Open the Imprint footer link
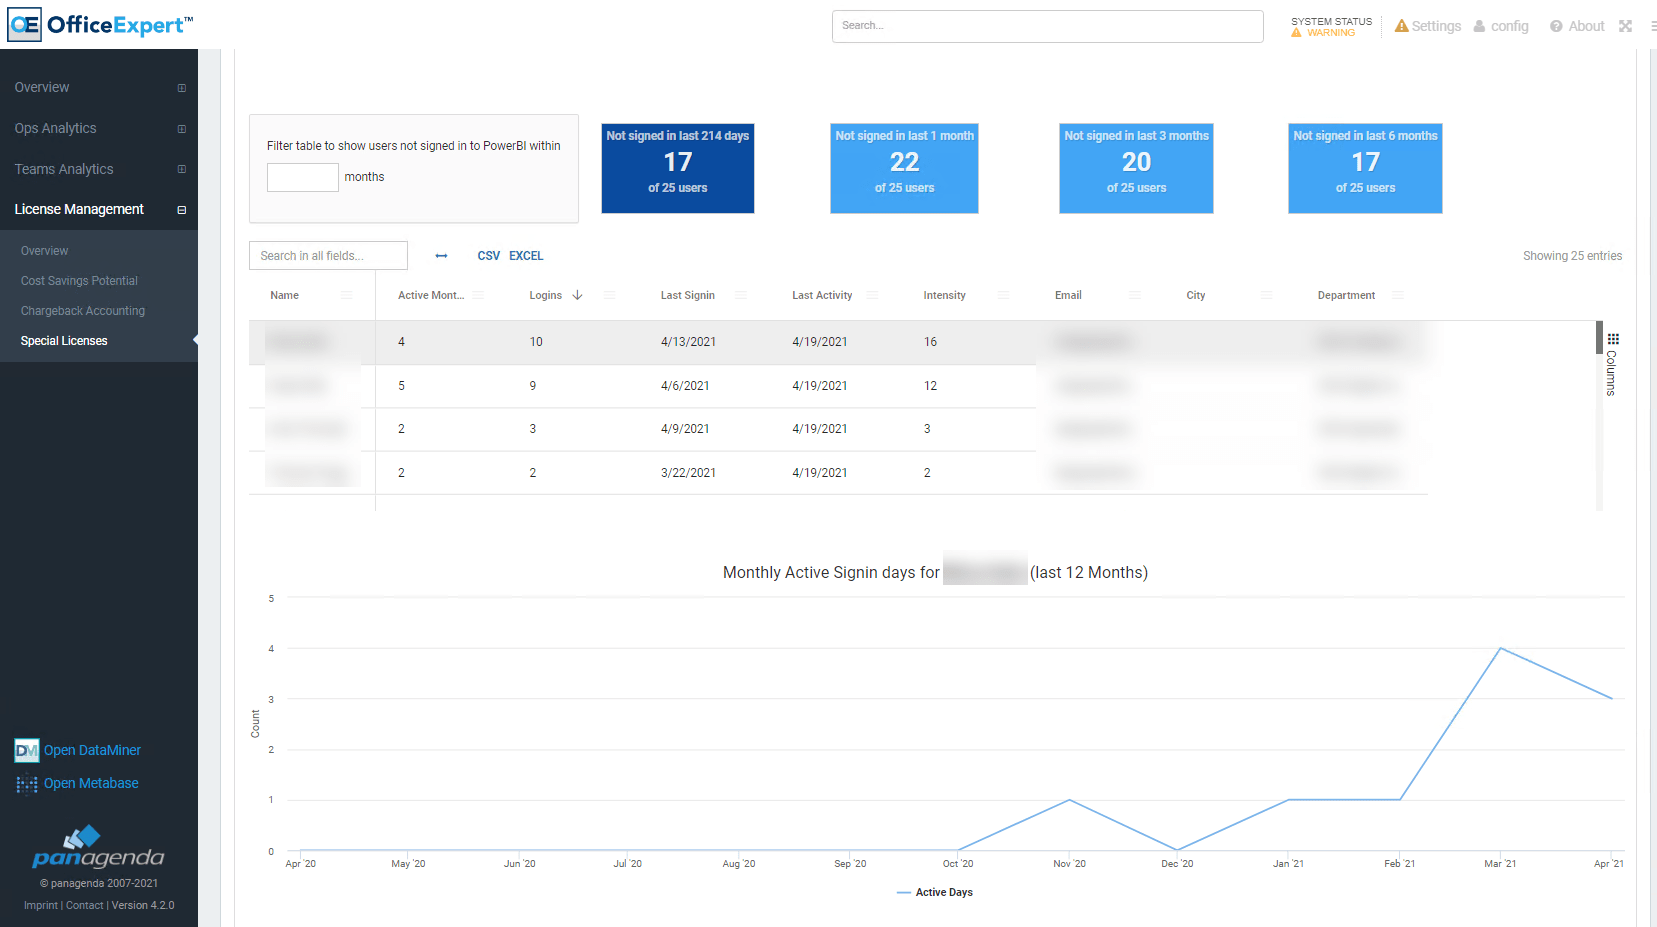Image resolution: width=1657 pixels, height=927 pixels. [41, 905]
